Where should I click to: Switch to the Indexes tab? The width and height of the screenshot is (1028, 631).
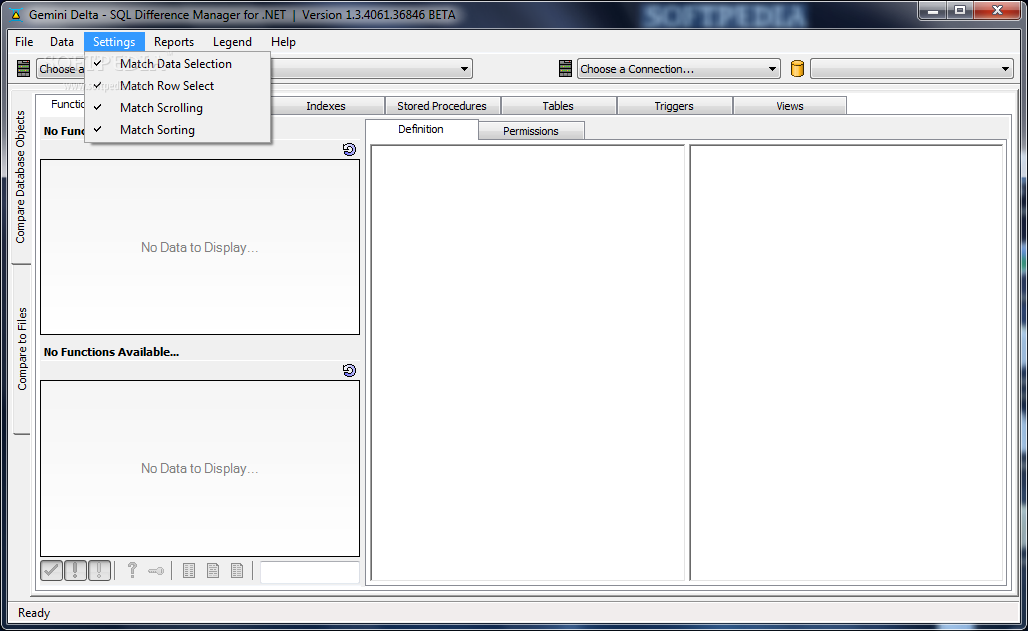tap(326, 106)
